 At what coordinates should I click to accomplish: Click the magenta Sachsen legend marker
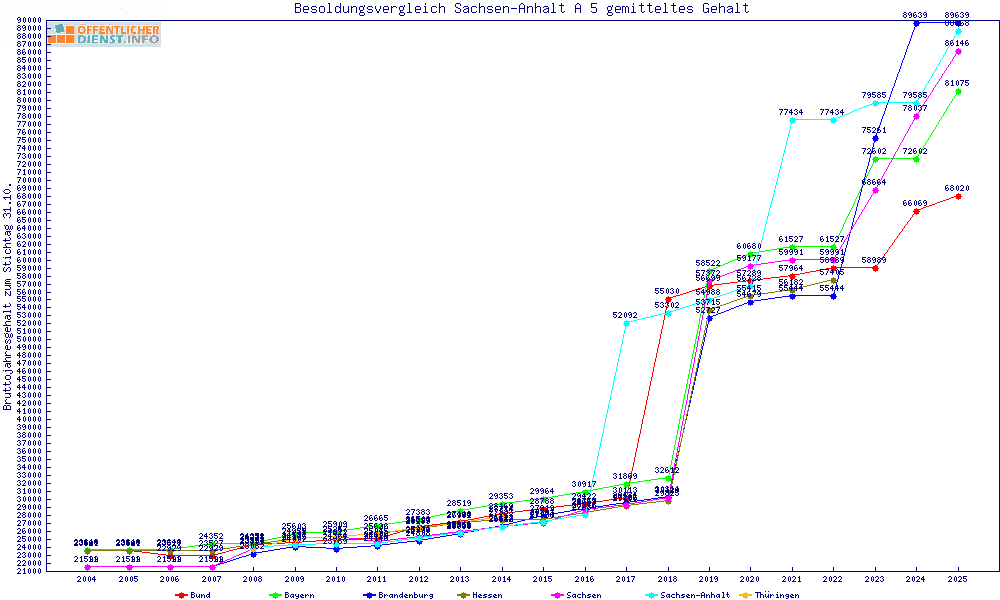click(557, 595)
